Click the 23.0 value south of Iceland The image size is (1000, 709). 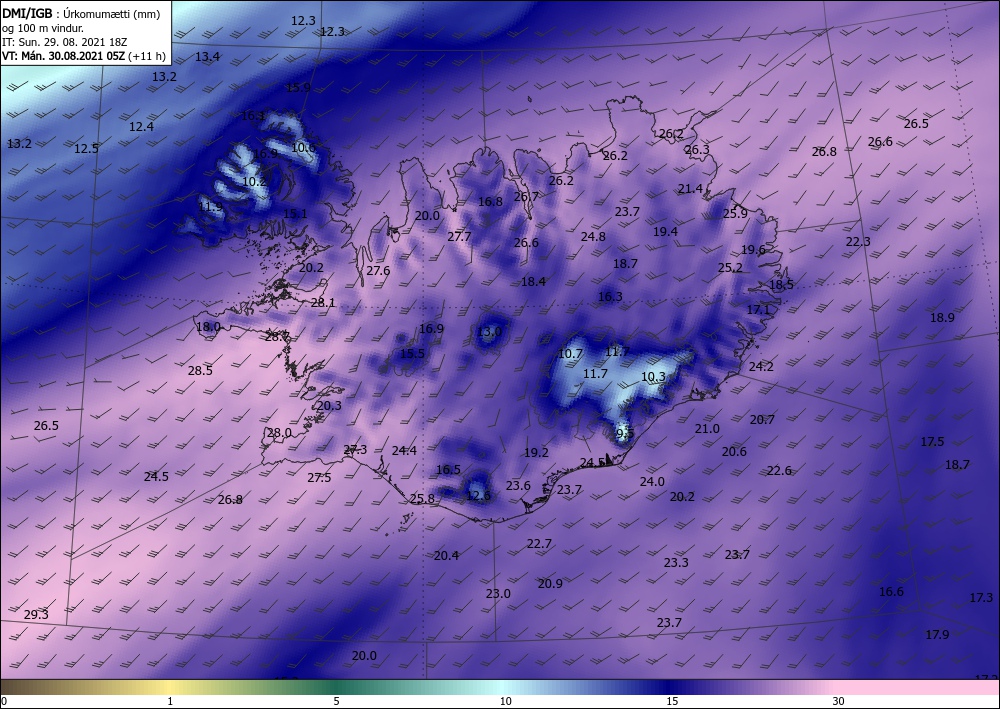click(x=499, y=594)
